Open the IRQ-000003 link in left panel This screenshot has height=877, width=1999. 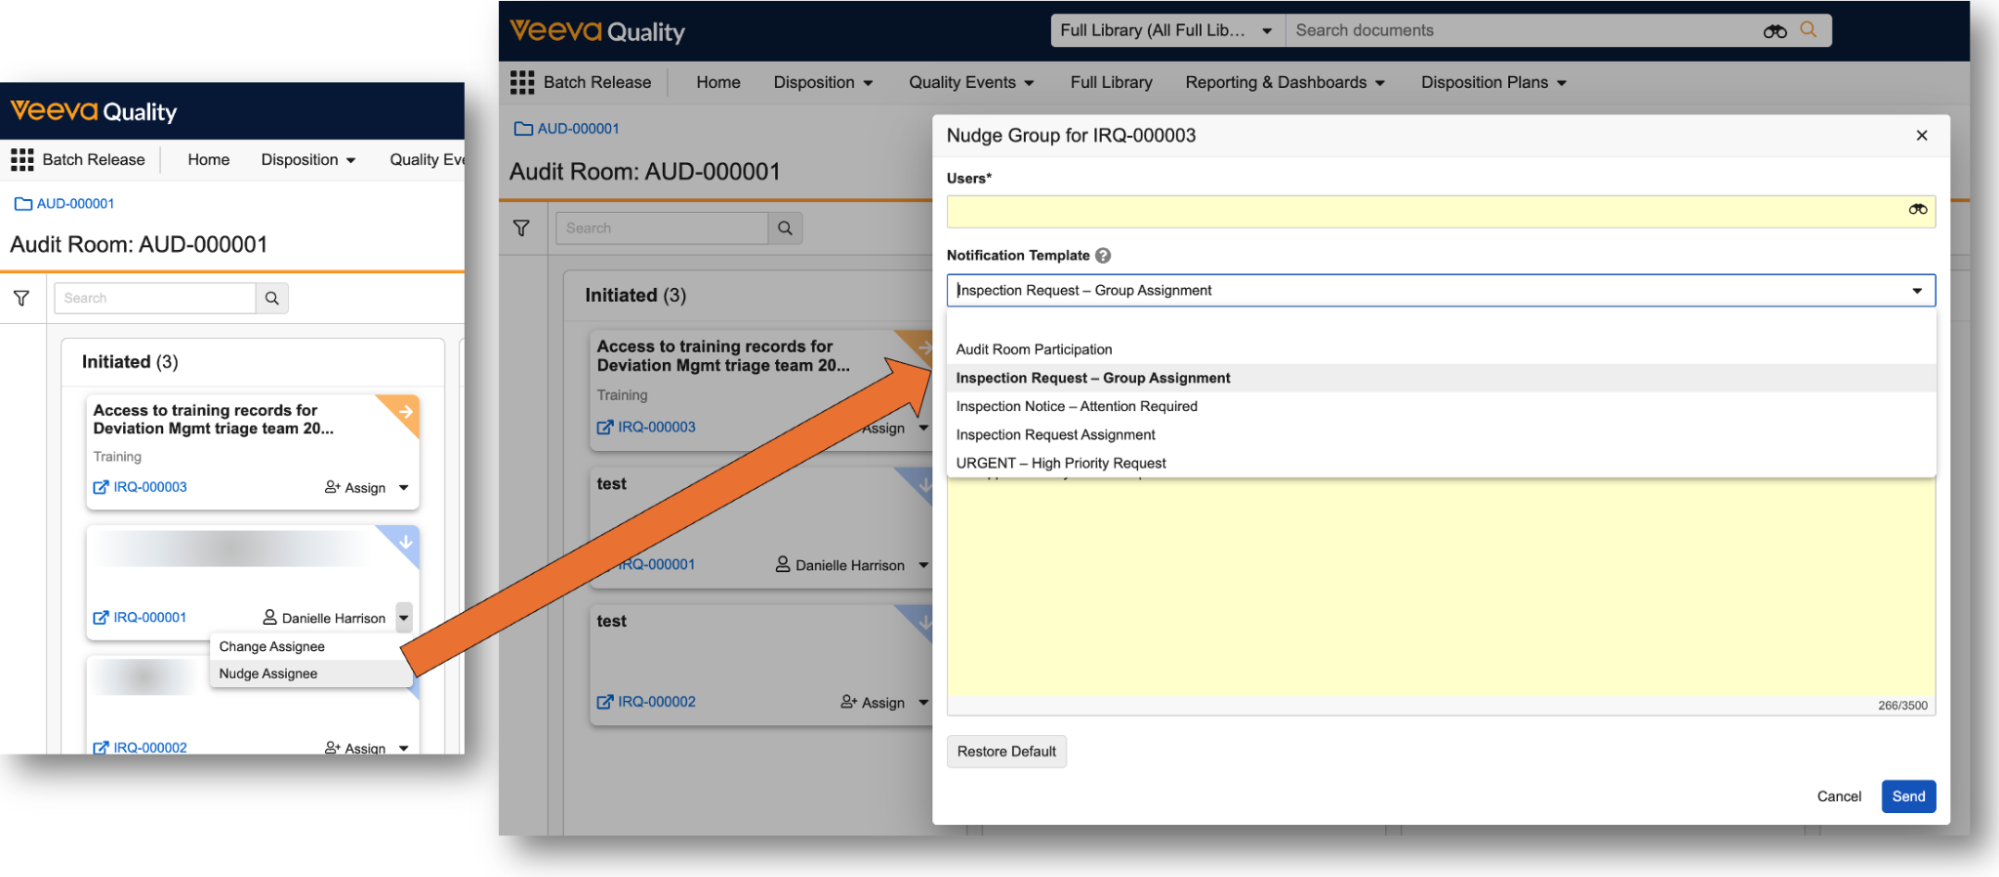coord(150,487)
